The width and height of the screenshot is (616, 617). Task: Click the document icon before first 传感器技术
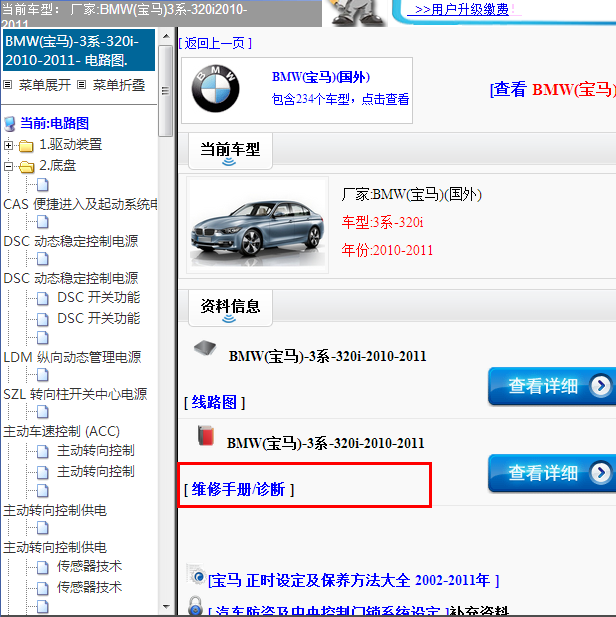(43, 567)
